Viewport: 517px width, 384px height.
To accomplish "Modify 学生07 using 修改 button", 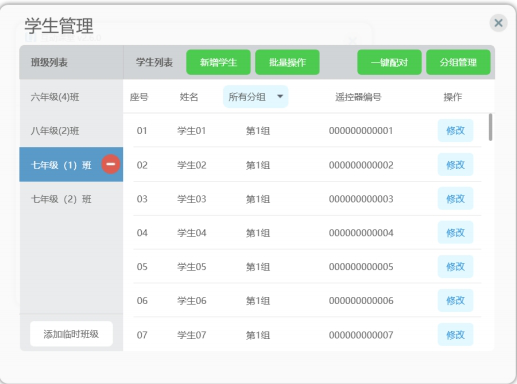I will point(455,334).
